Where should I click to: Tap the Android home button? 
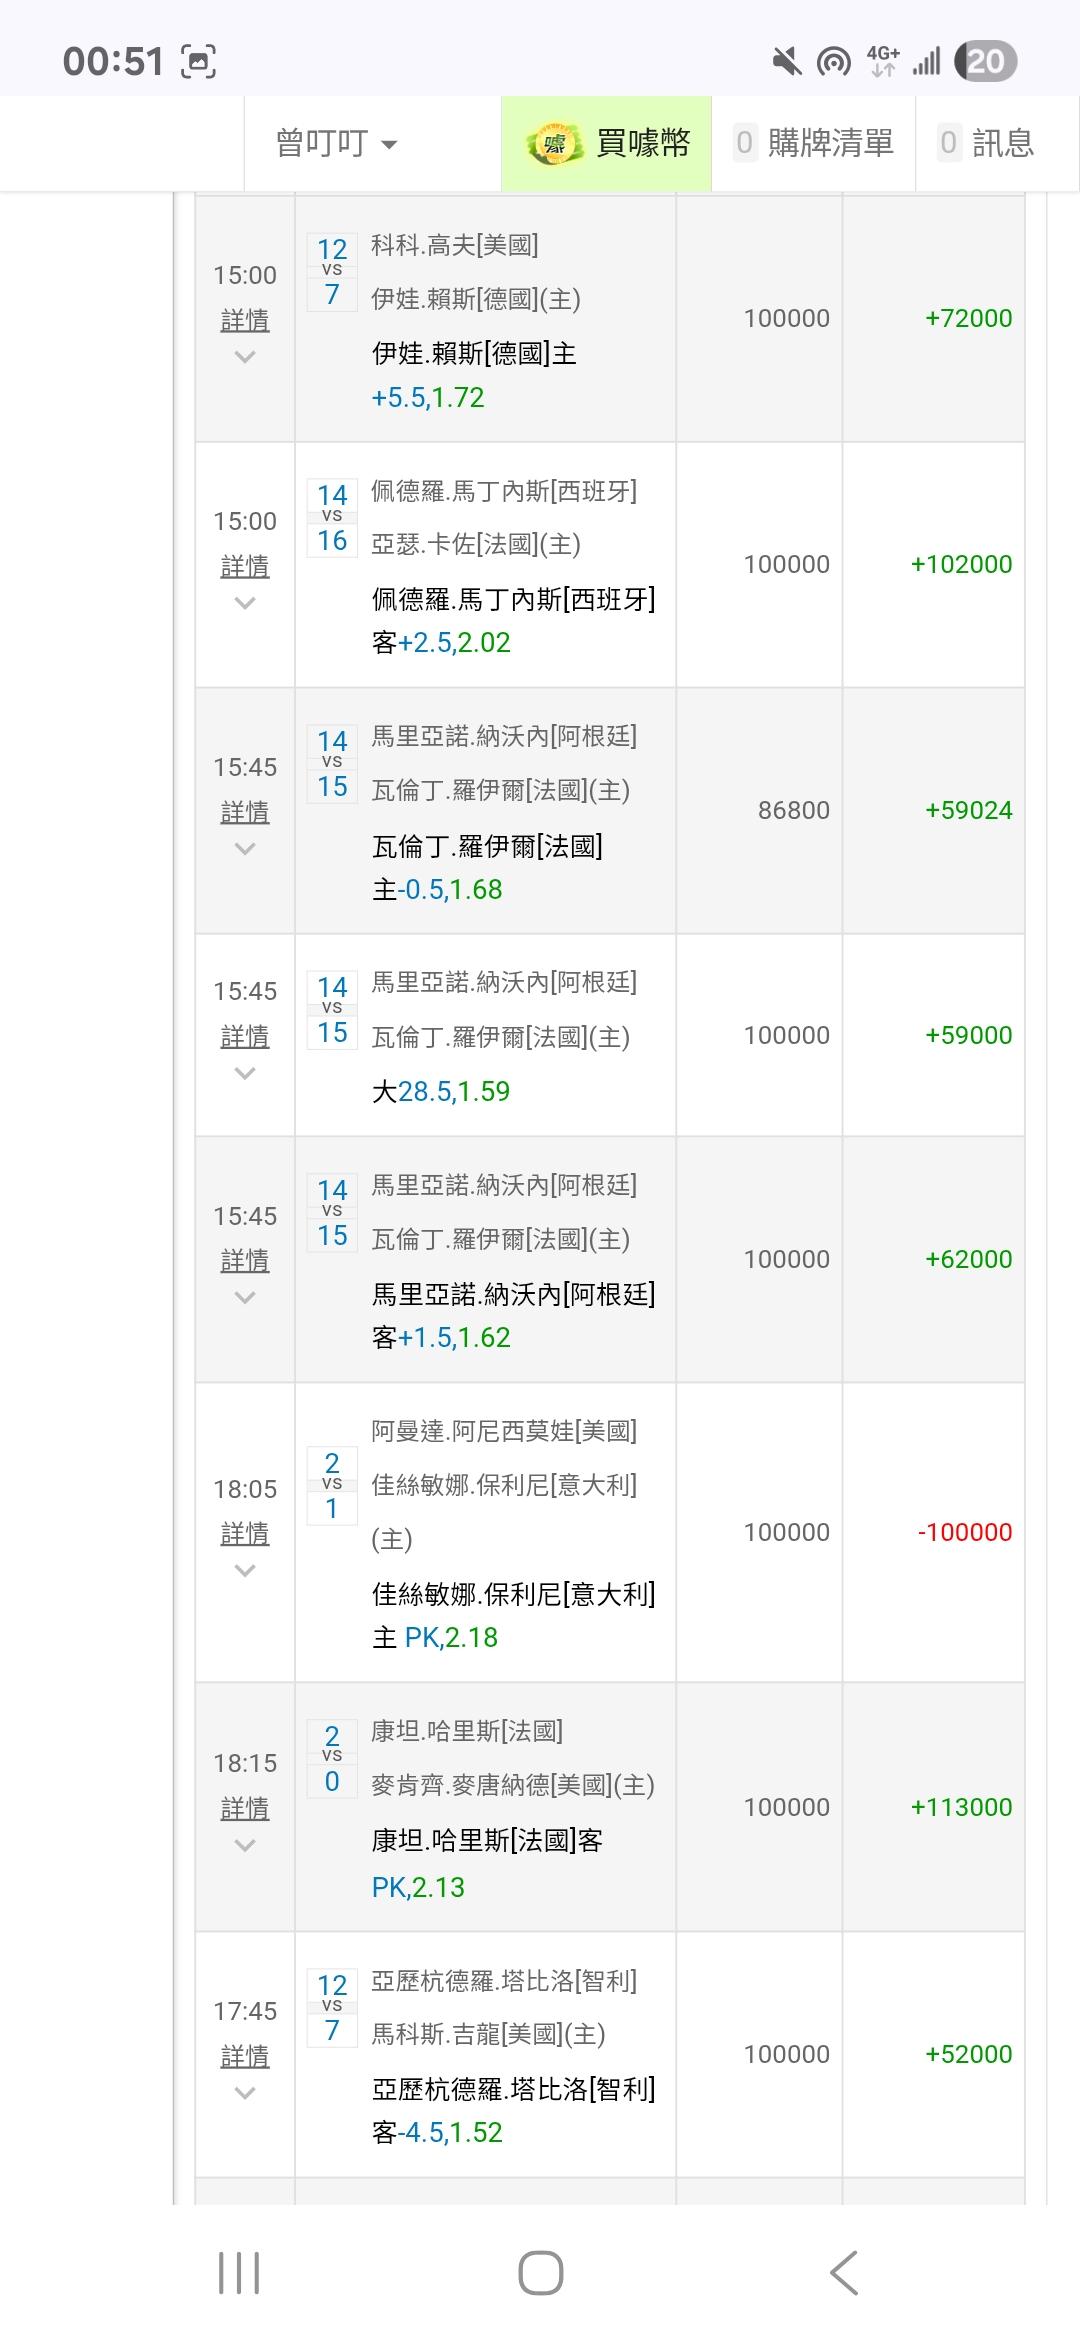coord(540,2272)
